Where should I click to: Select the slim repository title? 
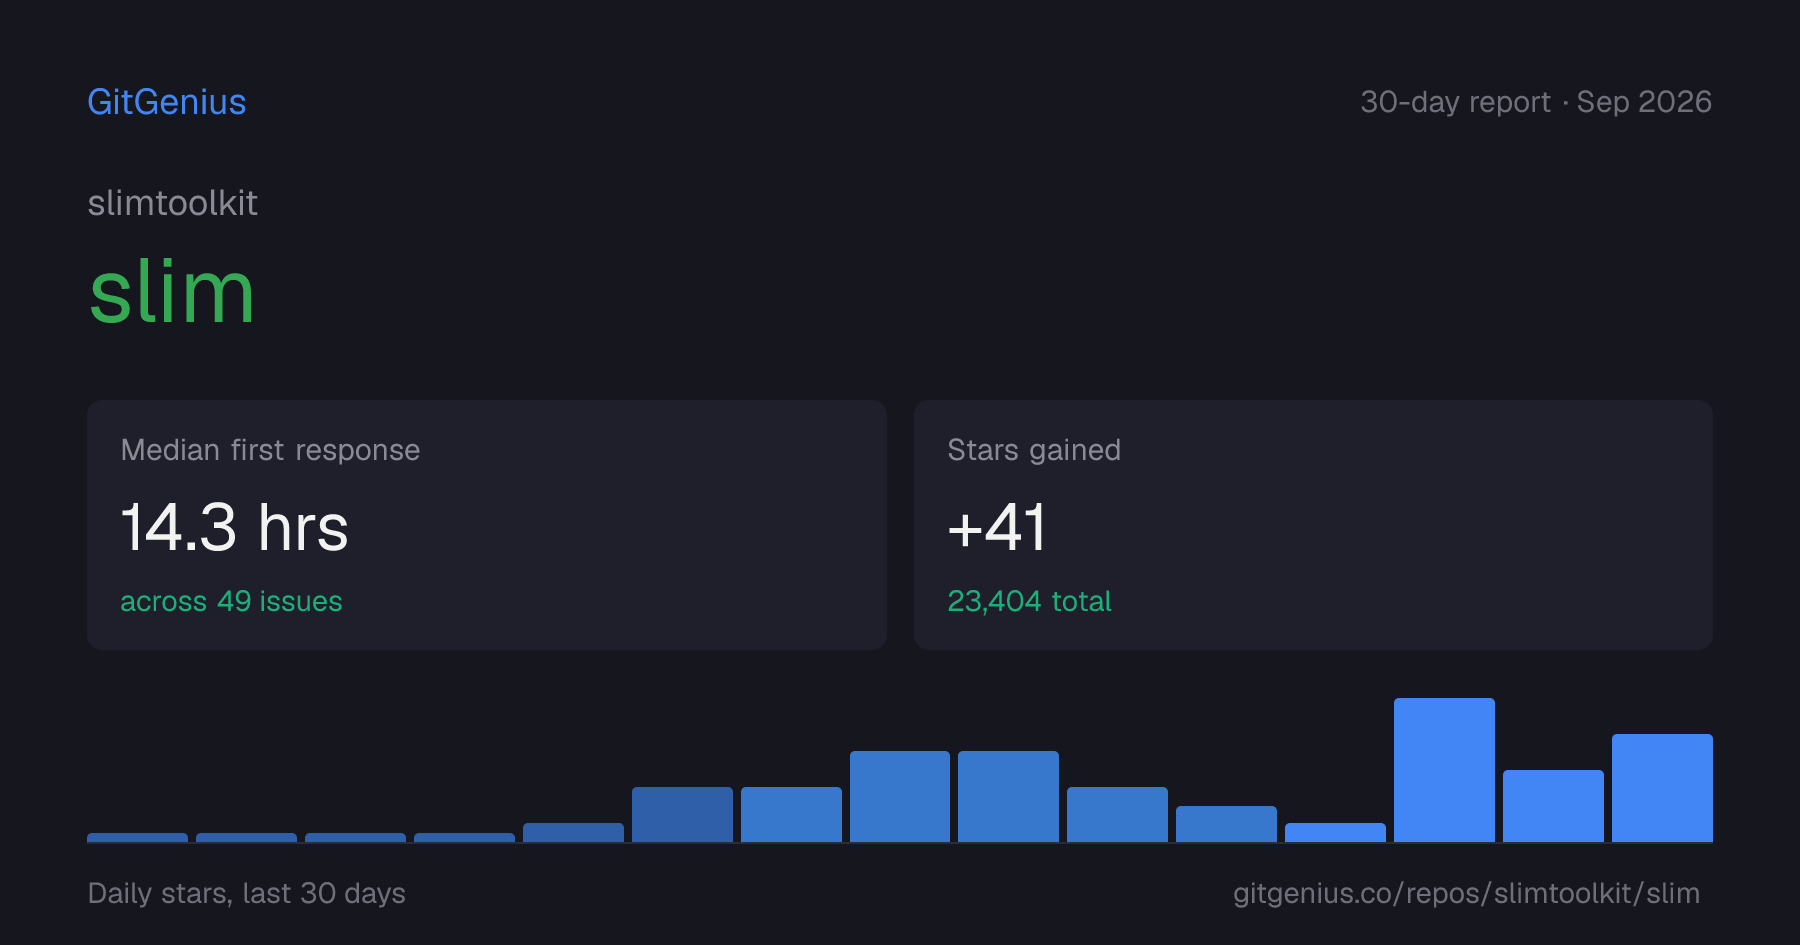pyautogui.click(x=172, y=292)
